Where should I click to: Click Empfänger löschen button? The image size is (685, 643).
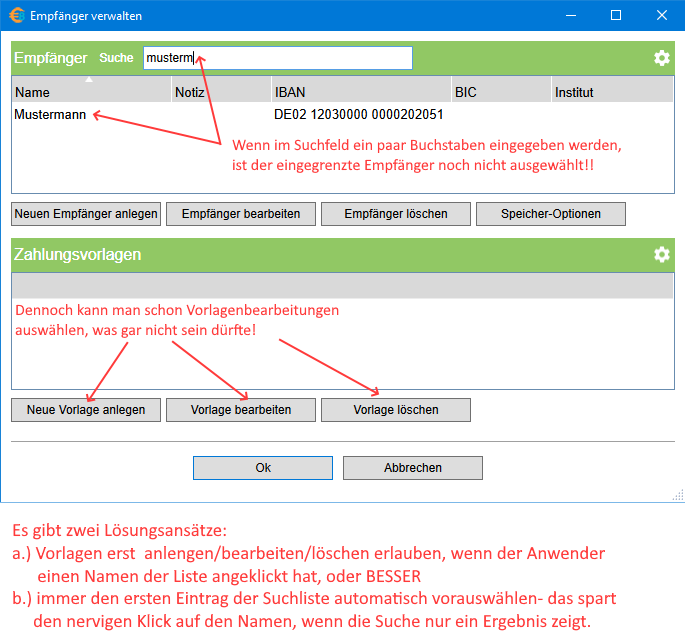396,214
